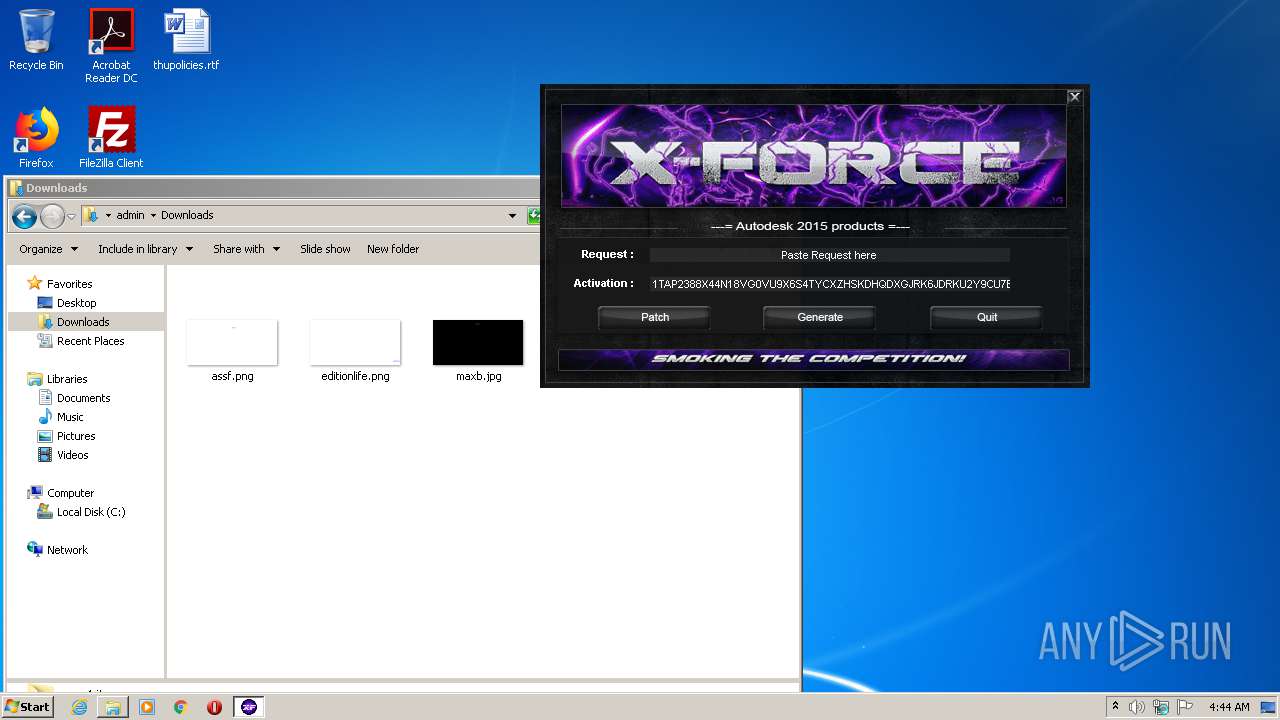Show hidden system tray icons
This screenshot has height=720, width=1280.
[x=1115, y=707]
